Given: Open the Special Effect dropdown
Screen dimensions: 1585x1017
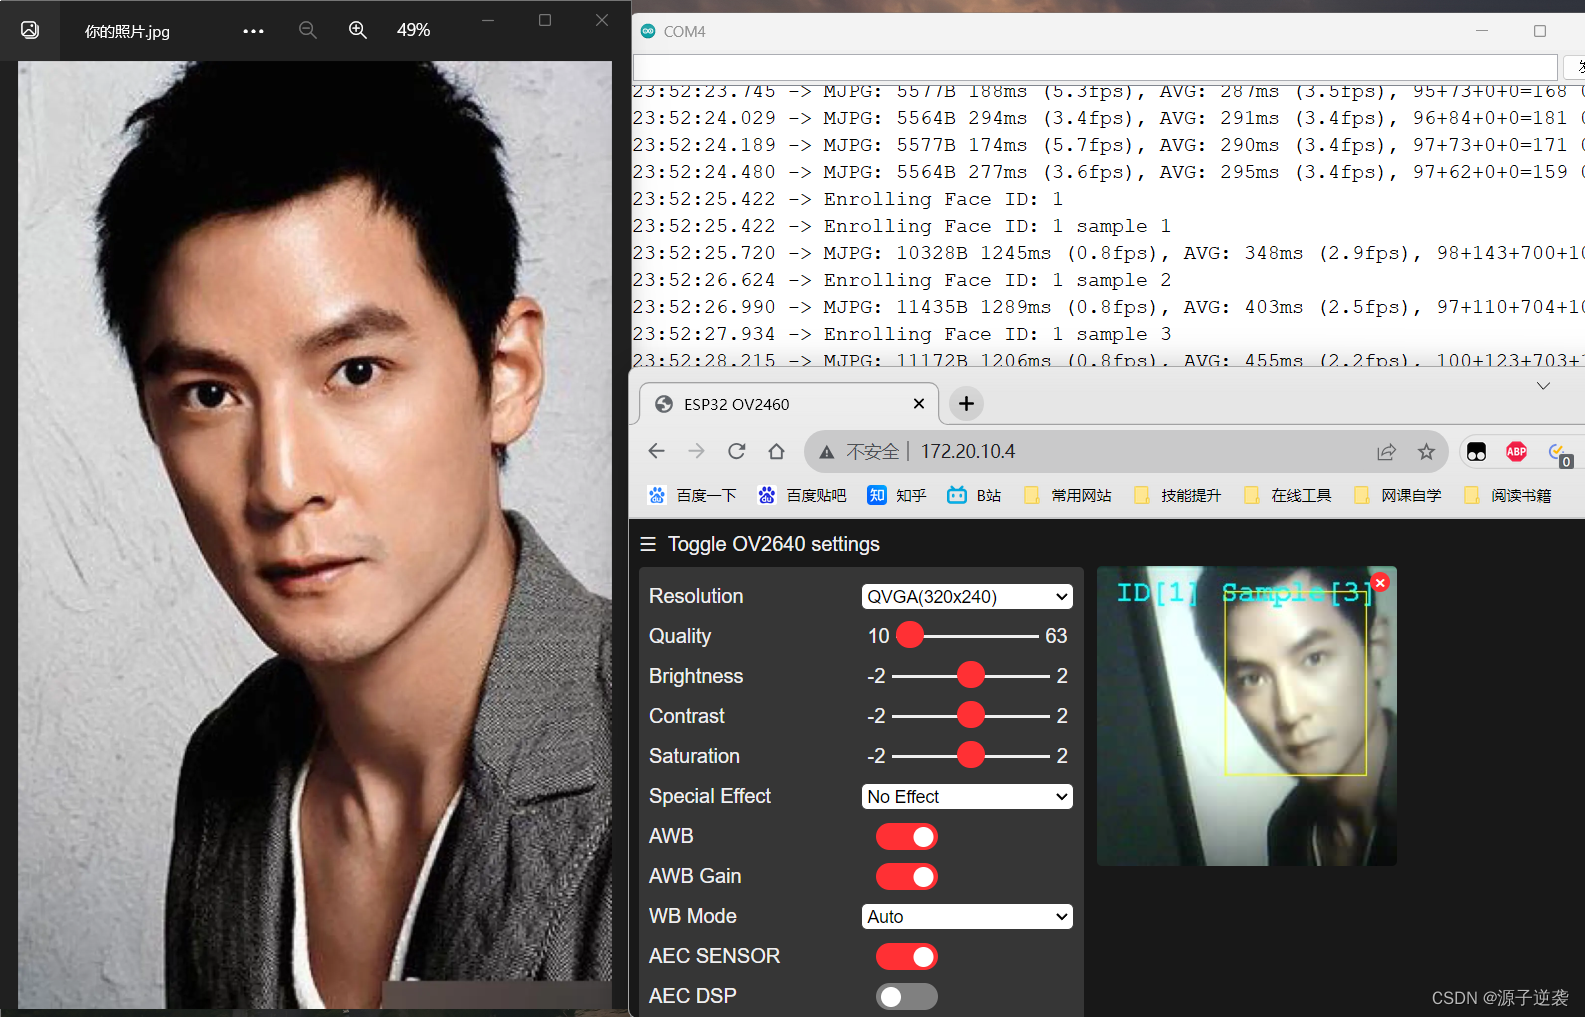Looking at the screenshot, I should [967, 797].
